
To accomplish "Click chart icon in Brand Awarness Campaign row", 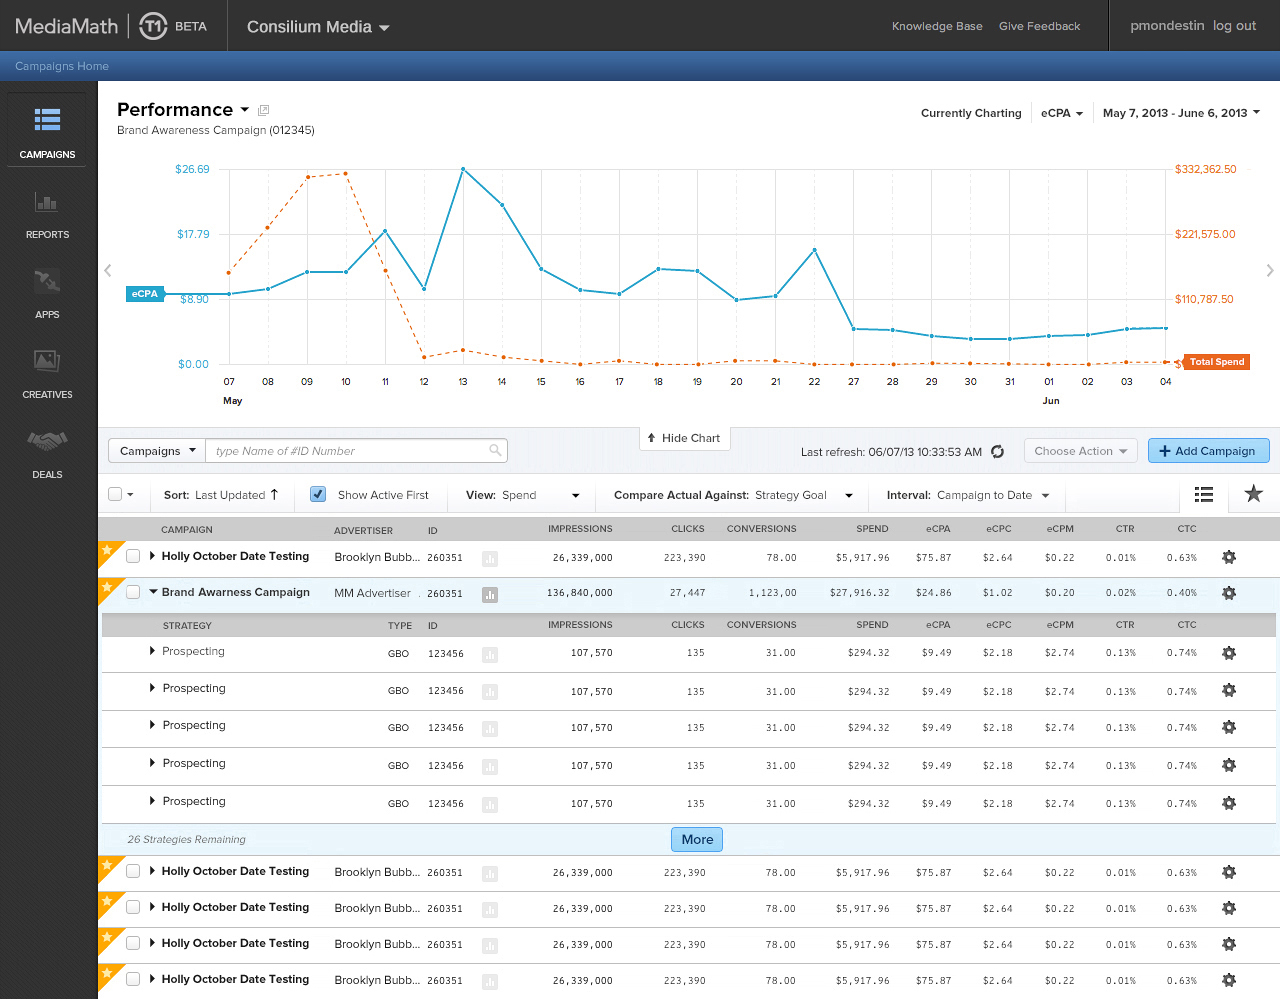I will coord(490,594).
